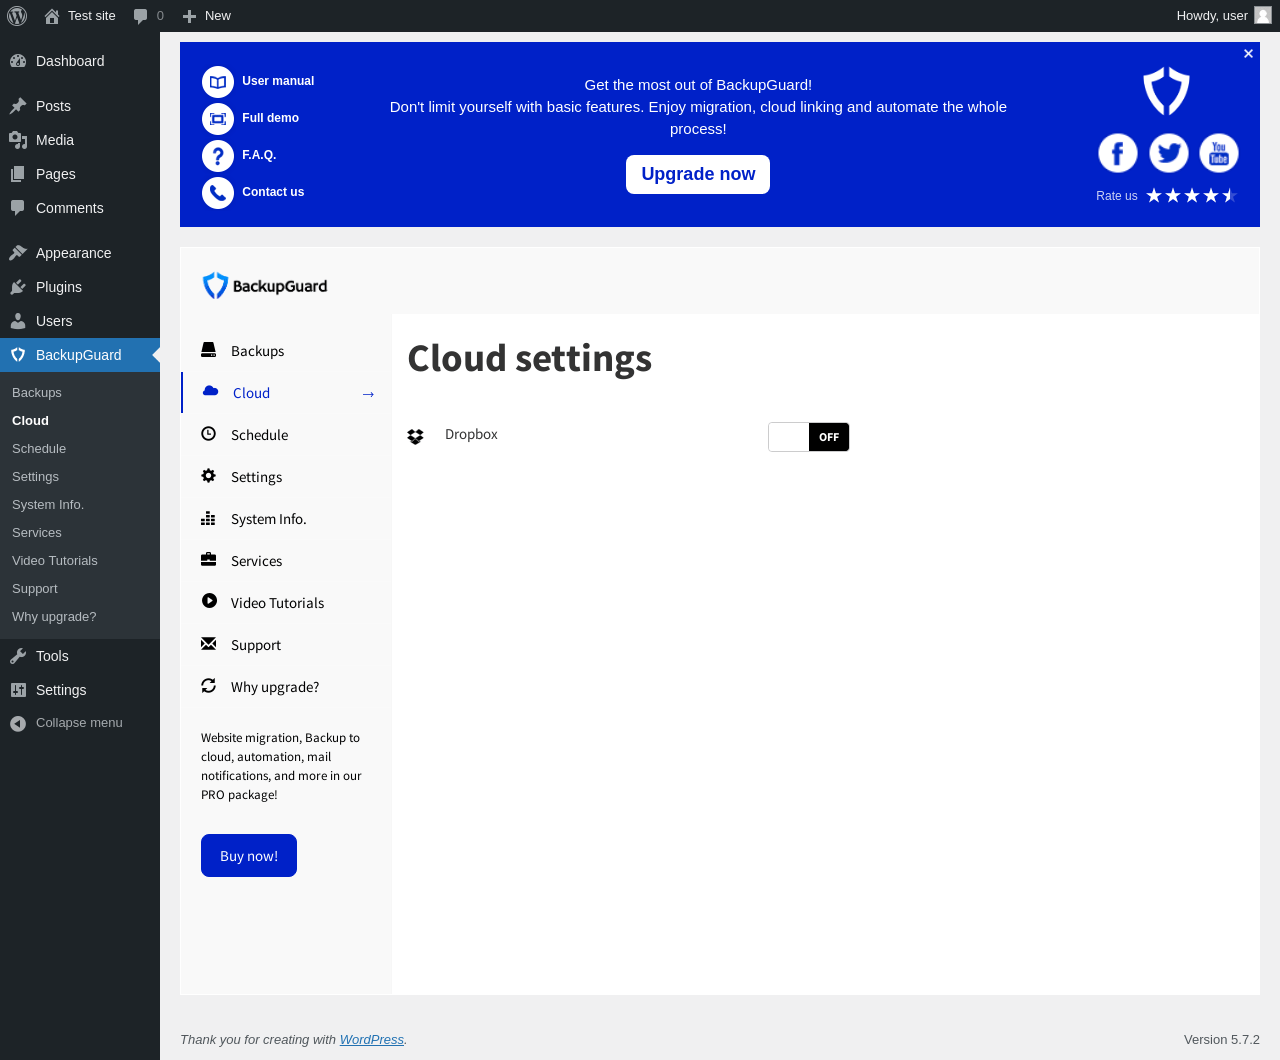The image size is (1280, 1060).
Task: Open Tools in admin sidebar
Action: (80, 656)
